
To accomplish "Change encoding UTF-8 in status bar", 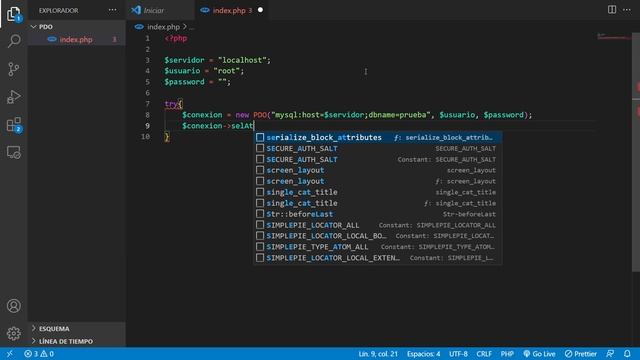I will tap(458, 353).
